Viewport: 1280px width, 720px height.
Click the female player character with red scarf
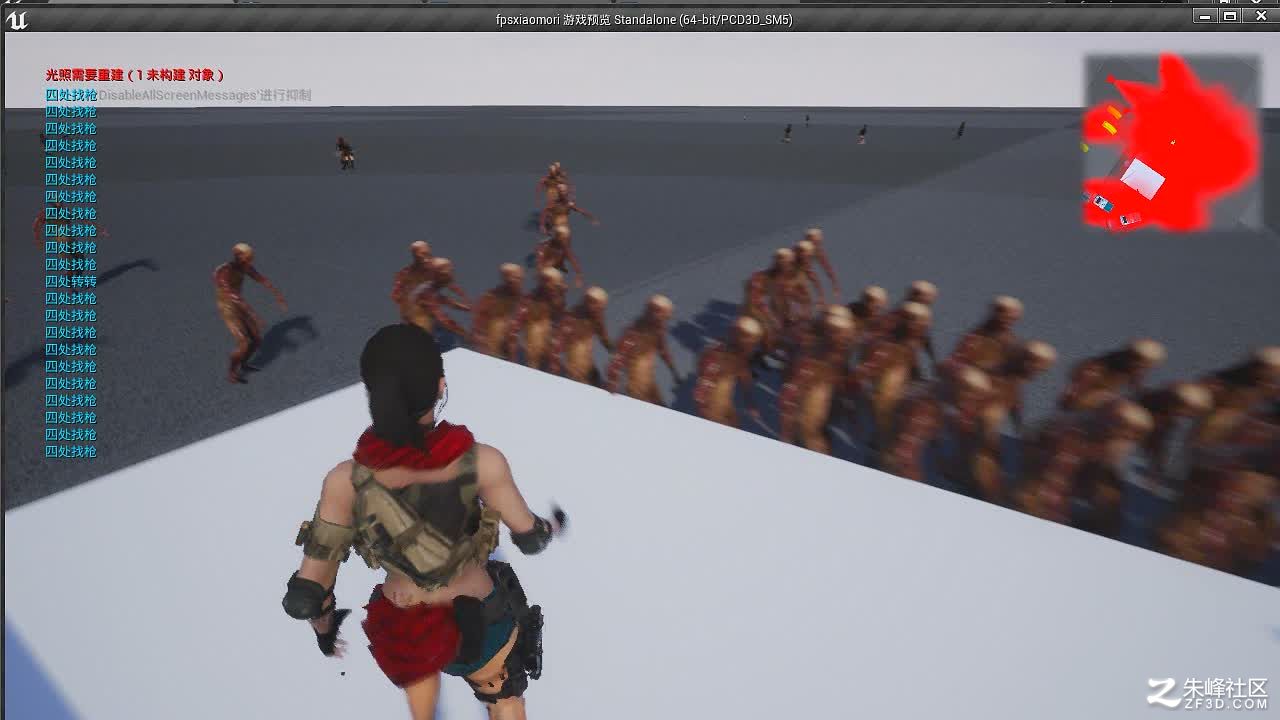pos(425,520)
